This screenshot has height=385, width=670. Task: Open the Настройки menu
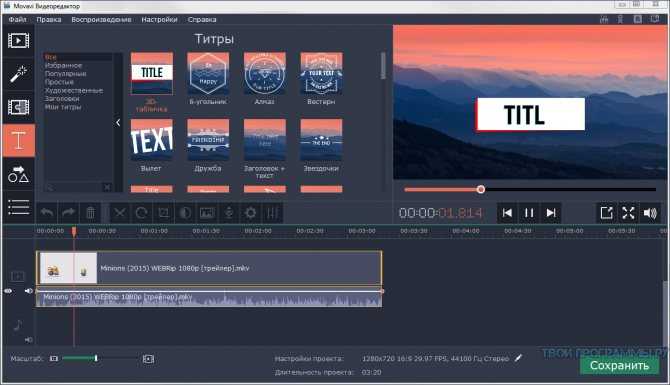(x=159, y=20)
